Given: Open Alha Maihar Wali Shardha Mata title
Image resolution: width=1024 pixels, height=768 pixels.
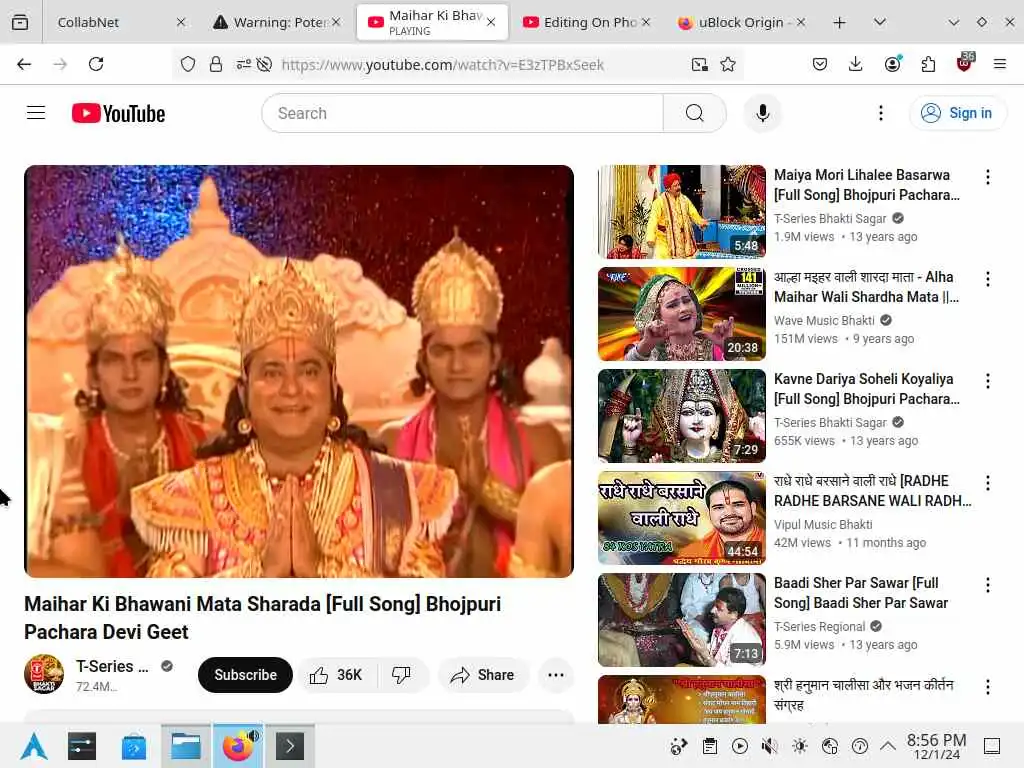Looking at the screenshot, I should [867, 287].
